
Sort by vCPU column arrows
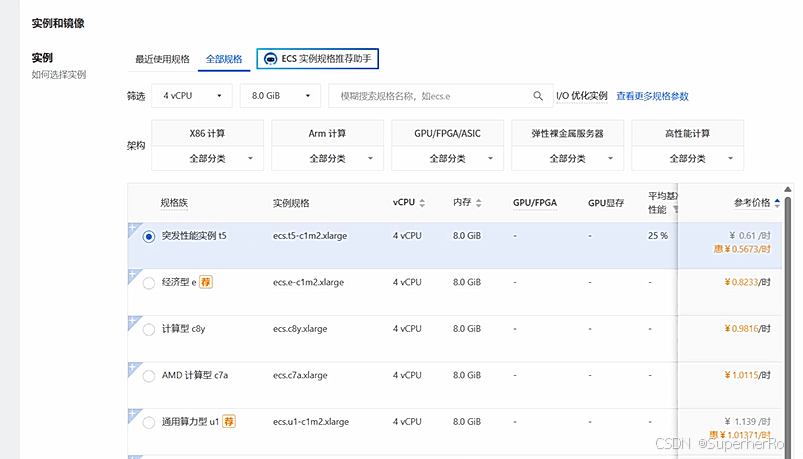click(x=422, y=203)
